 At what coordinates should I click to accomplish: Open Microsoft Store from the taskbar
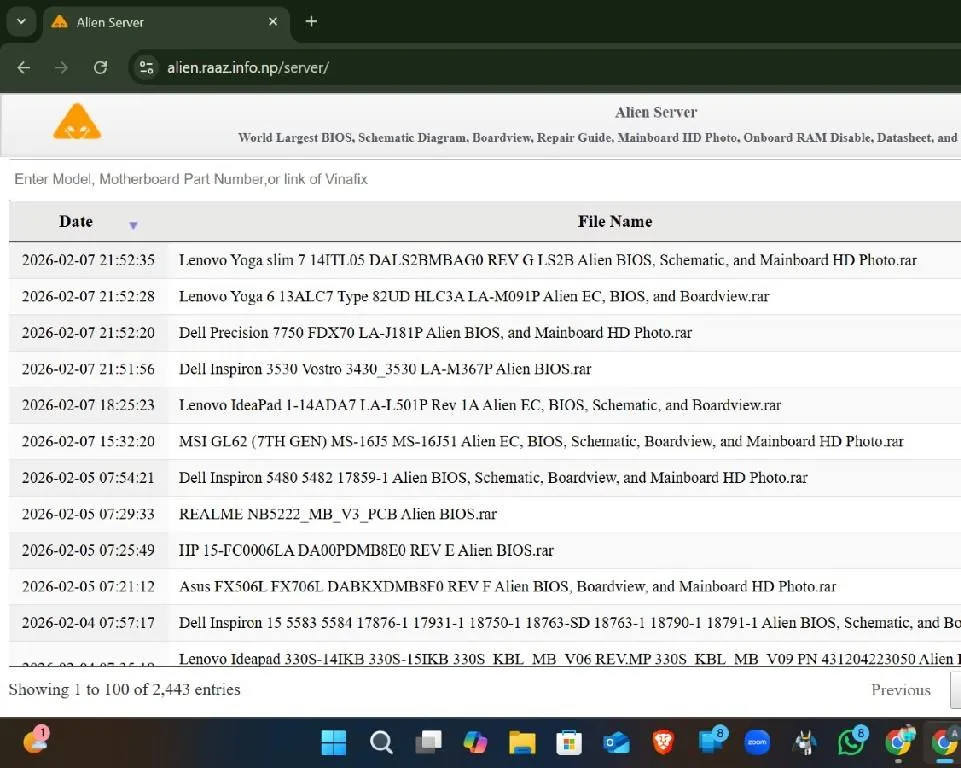tap(569, 742)
